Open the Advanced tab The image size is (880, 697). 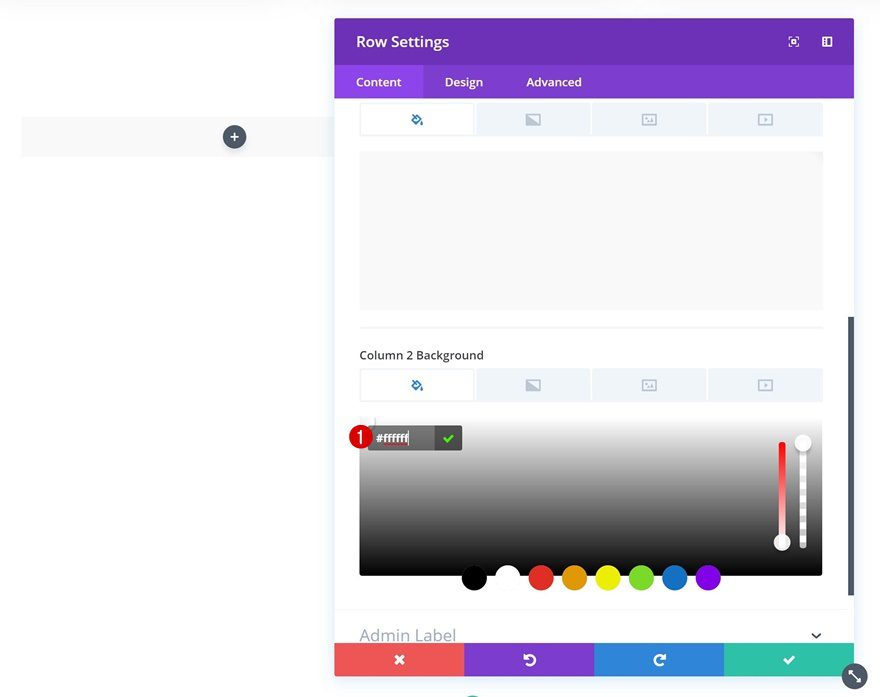553,82
